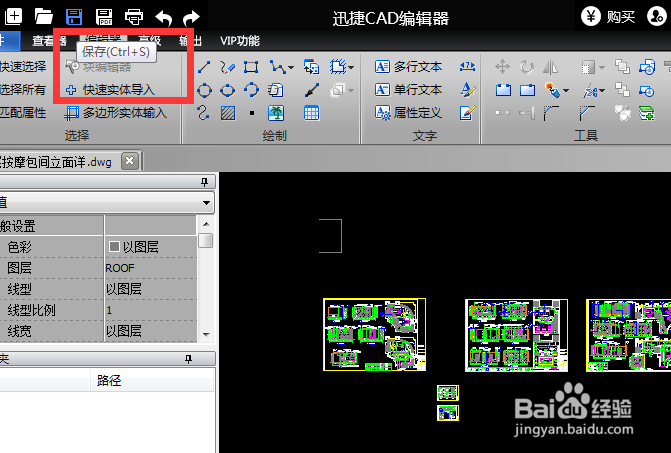This screenshot has height=453, width=671.
Task: Click 快速选择 quick select
Action: point(23,66)
